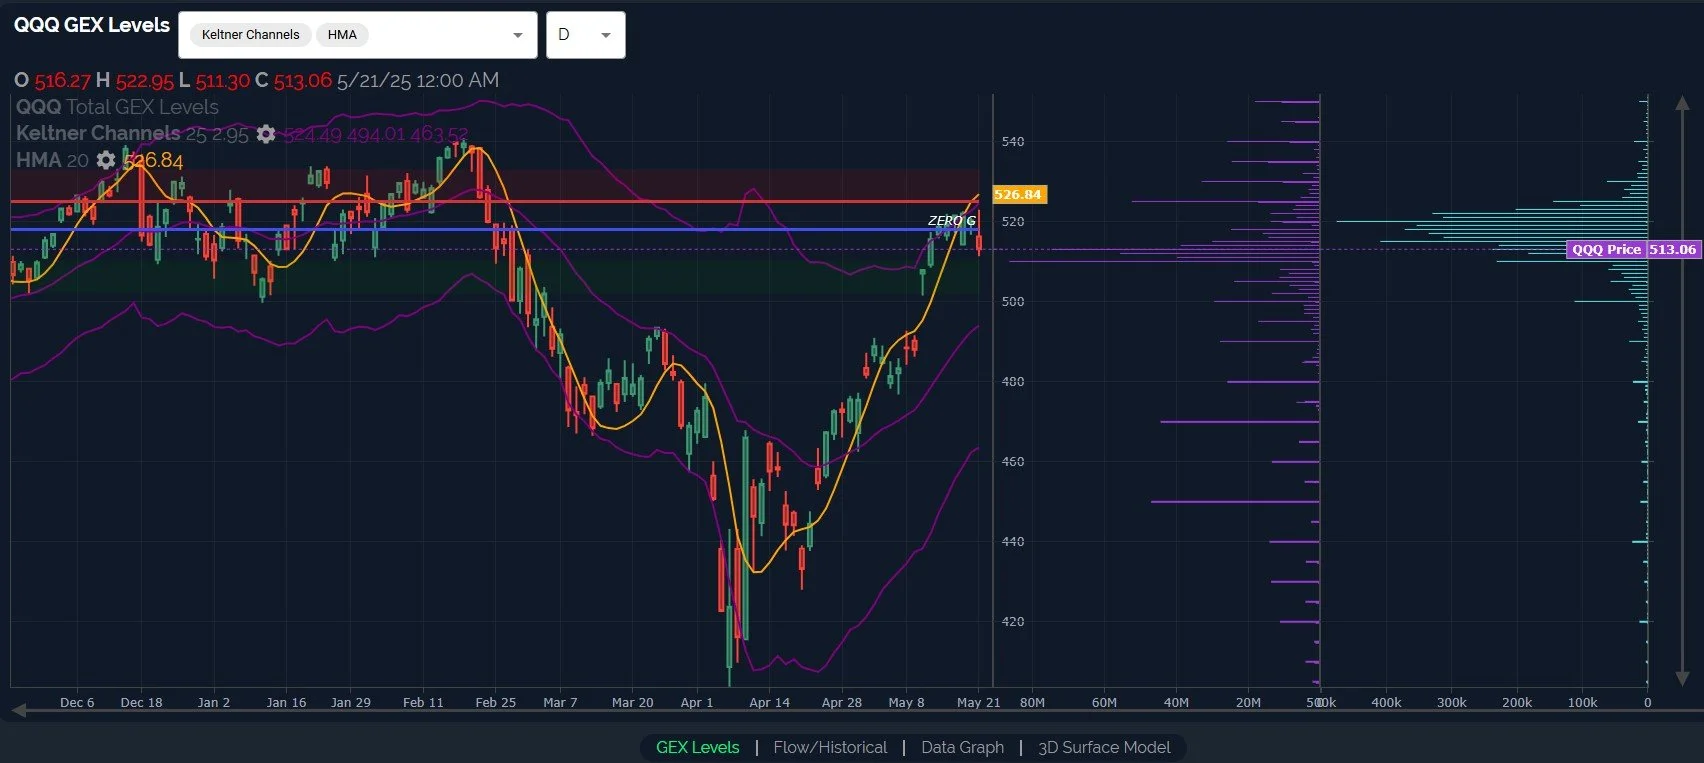The image size is (1704, 763).
Task: Click the 100k volume axis label
Action: point(1582,702)
